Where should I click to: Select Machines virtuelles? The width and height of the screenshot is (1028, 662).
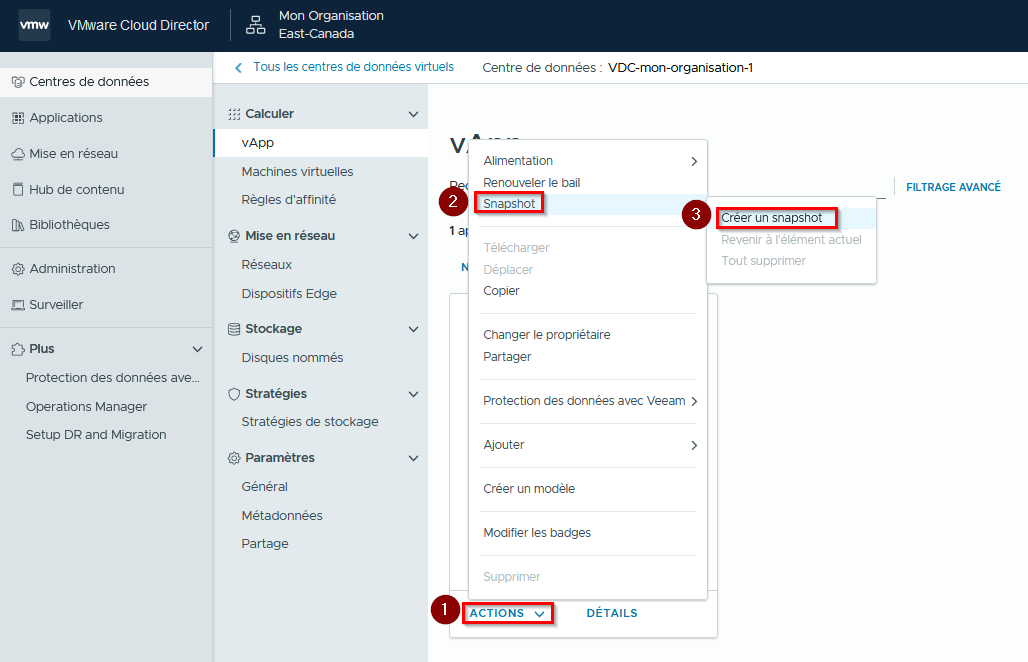tap(297, 172)
